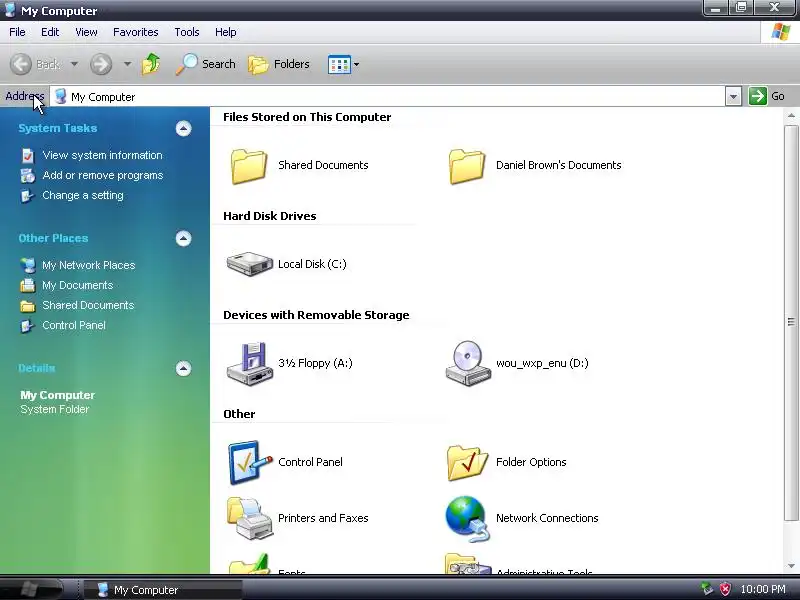Click Control Panel sidebar icon
Image resolution: width=800 pixels, height=600 pixels.
[27, 326]
